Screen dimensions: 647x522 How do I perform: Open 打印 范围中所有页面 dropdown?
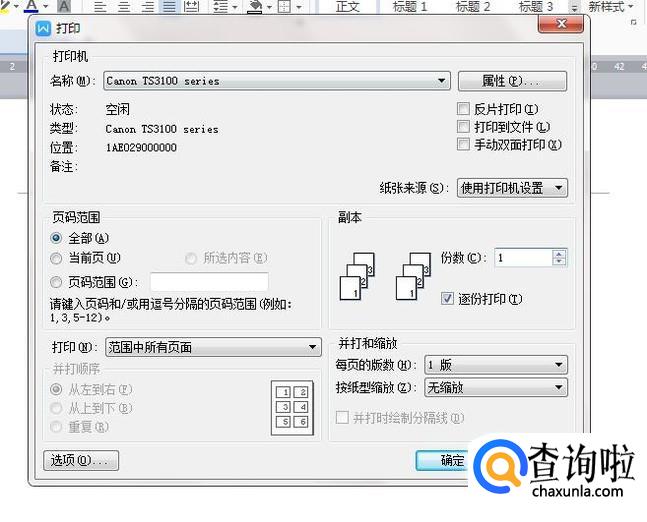[x=213, y=347]
